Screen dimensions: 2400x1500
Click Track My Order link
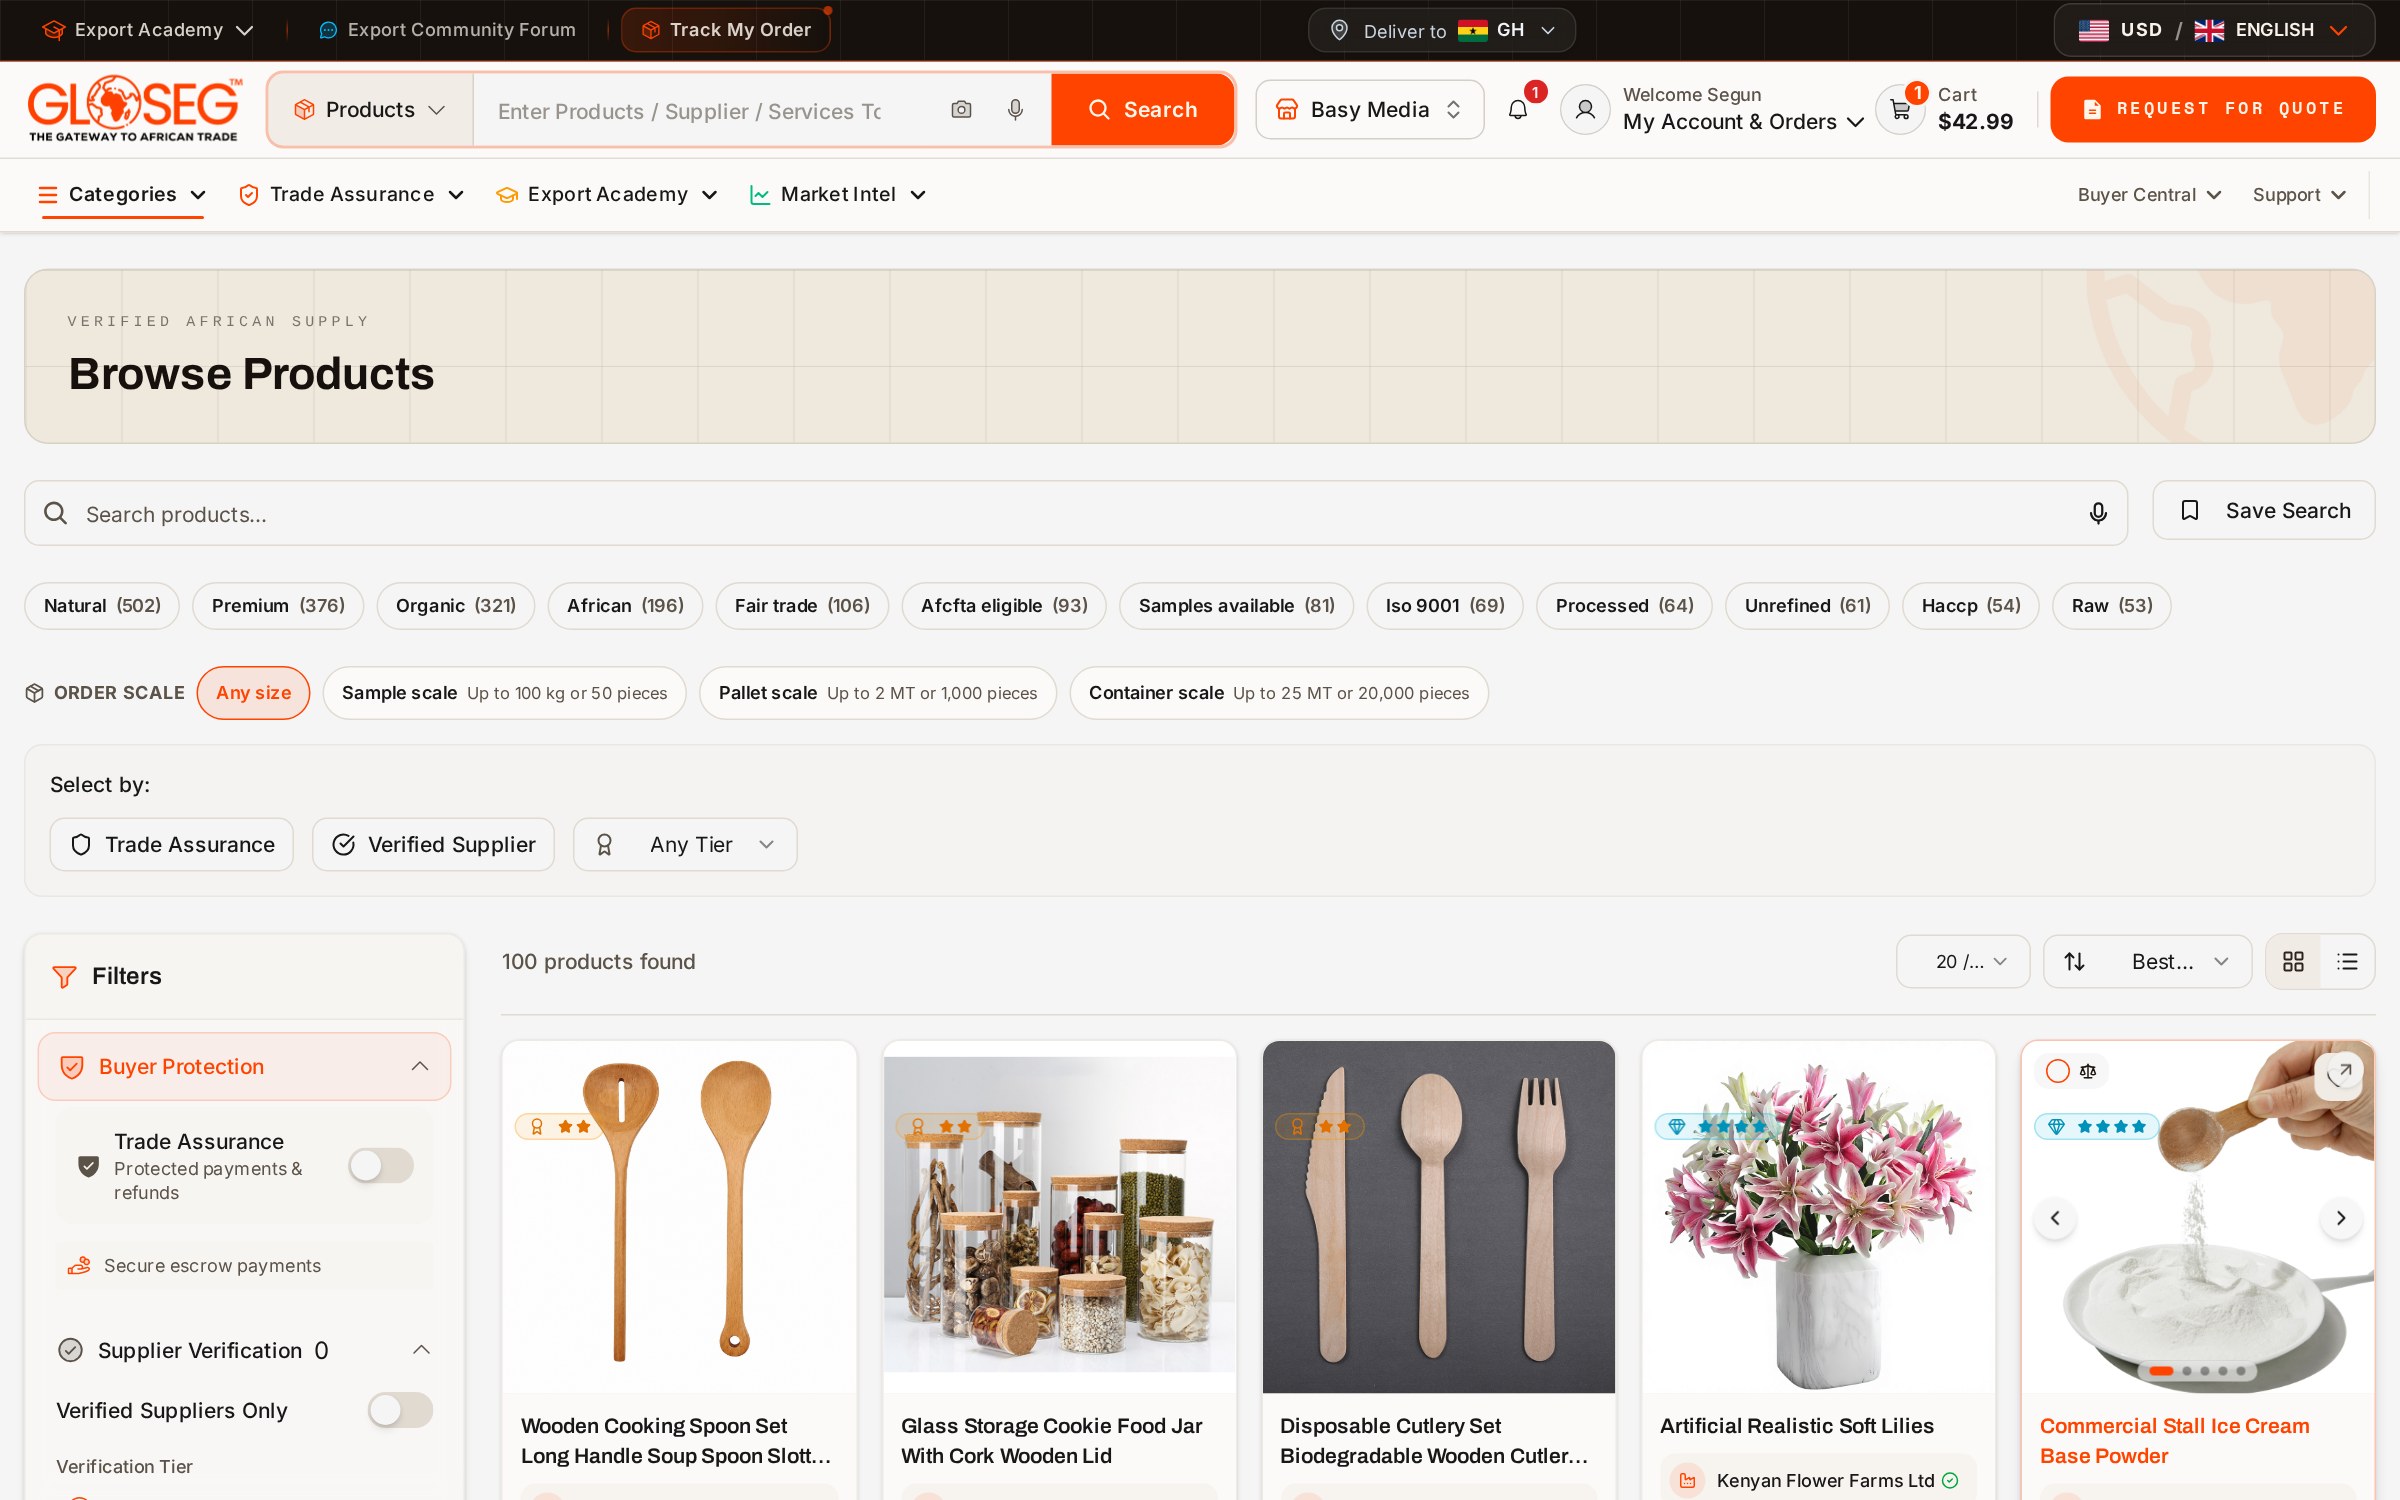tap(726, 30)
